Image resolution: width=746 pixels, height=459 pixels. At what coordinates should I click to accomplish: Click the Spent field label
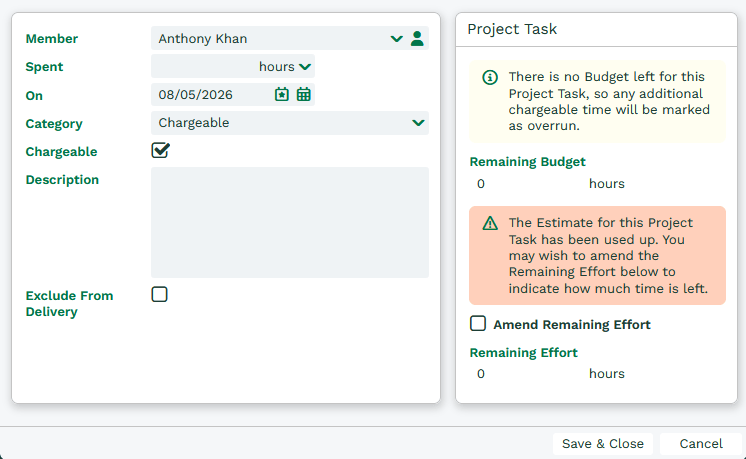pos(44,67)
